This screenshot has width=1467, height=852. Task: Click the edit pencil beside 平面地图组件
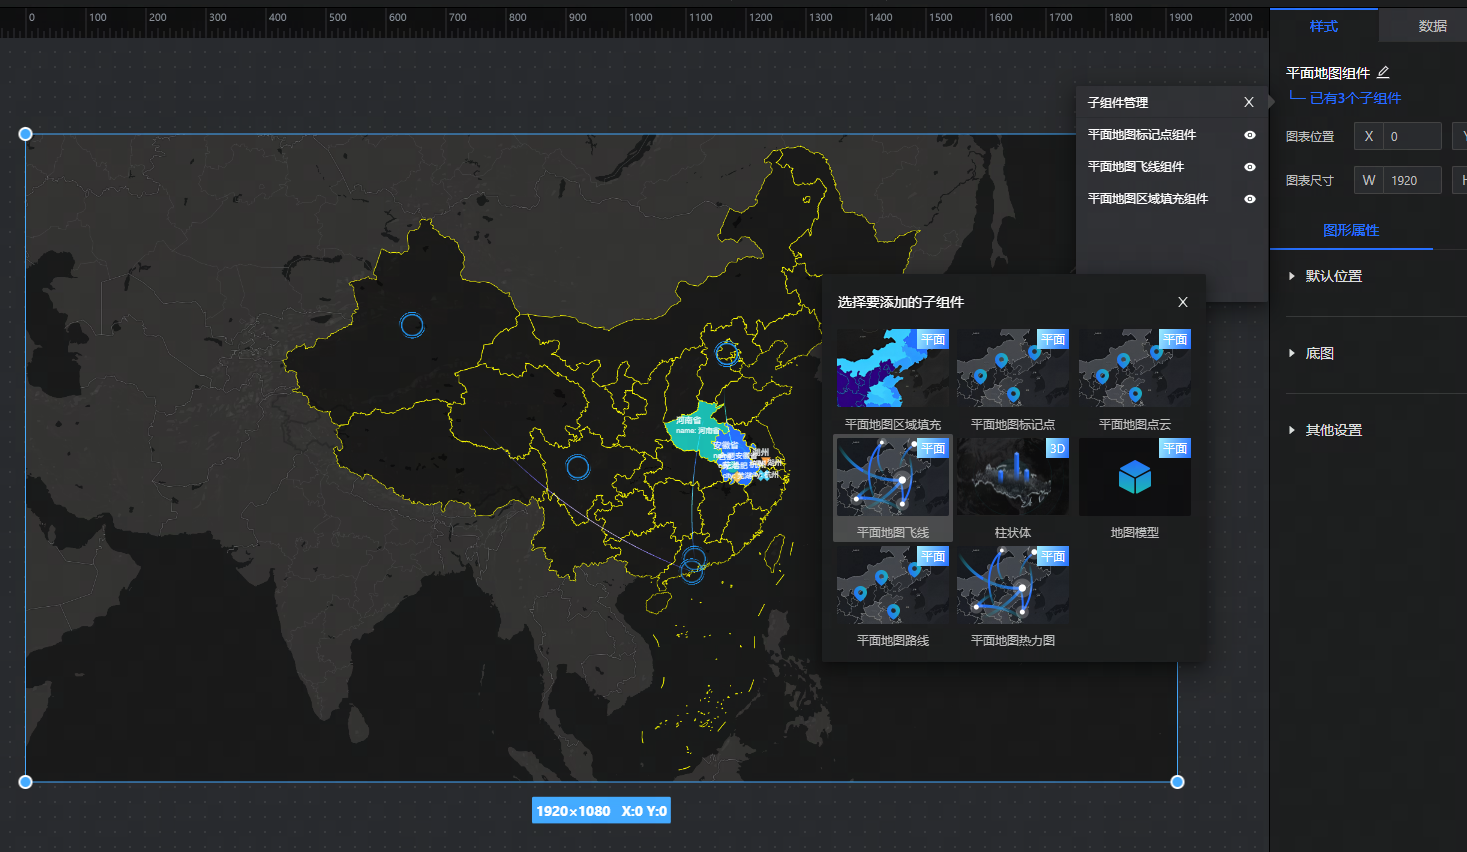click(1383, 73)
